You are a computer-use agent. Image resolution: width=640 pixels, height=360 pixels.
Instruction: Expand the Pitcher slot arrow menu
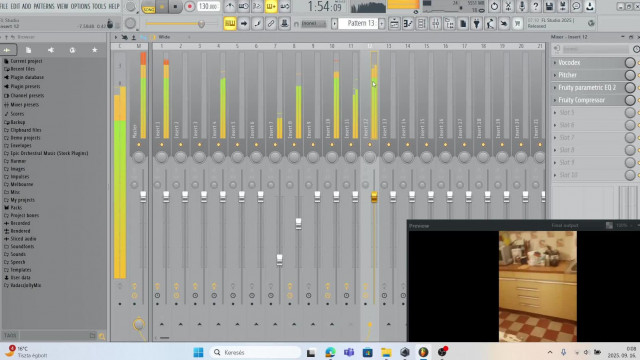click(555, 75)
